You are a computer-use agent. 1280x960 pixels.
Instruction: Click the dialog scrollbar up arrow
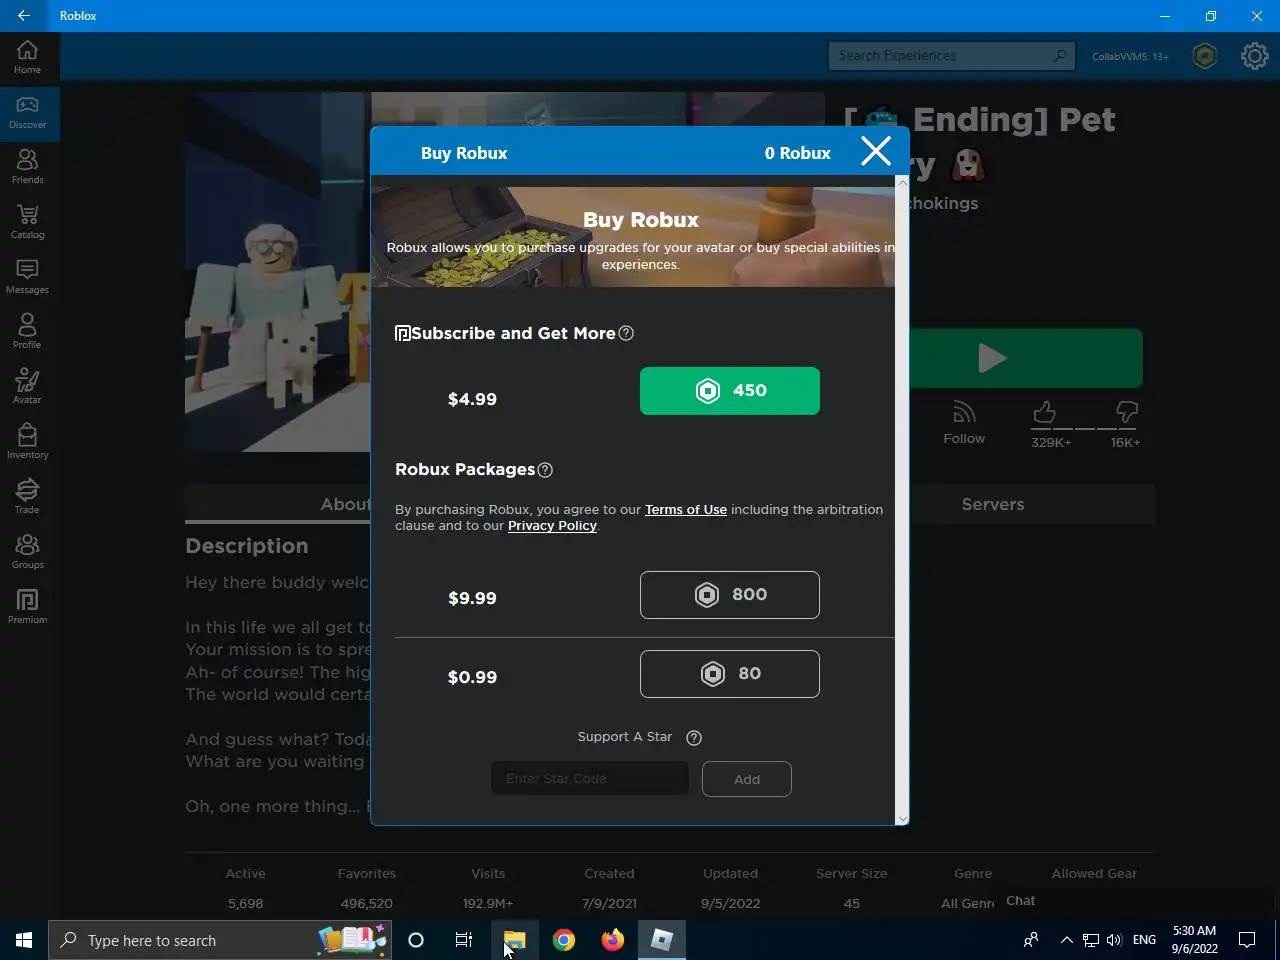(902, 182)
